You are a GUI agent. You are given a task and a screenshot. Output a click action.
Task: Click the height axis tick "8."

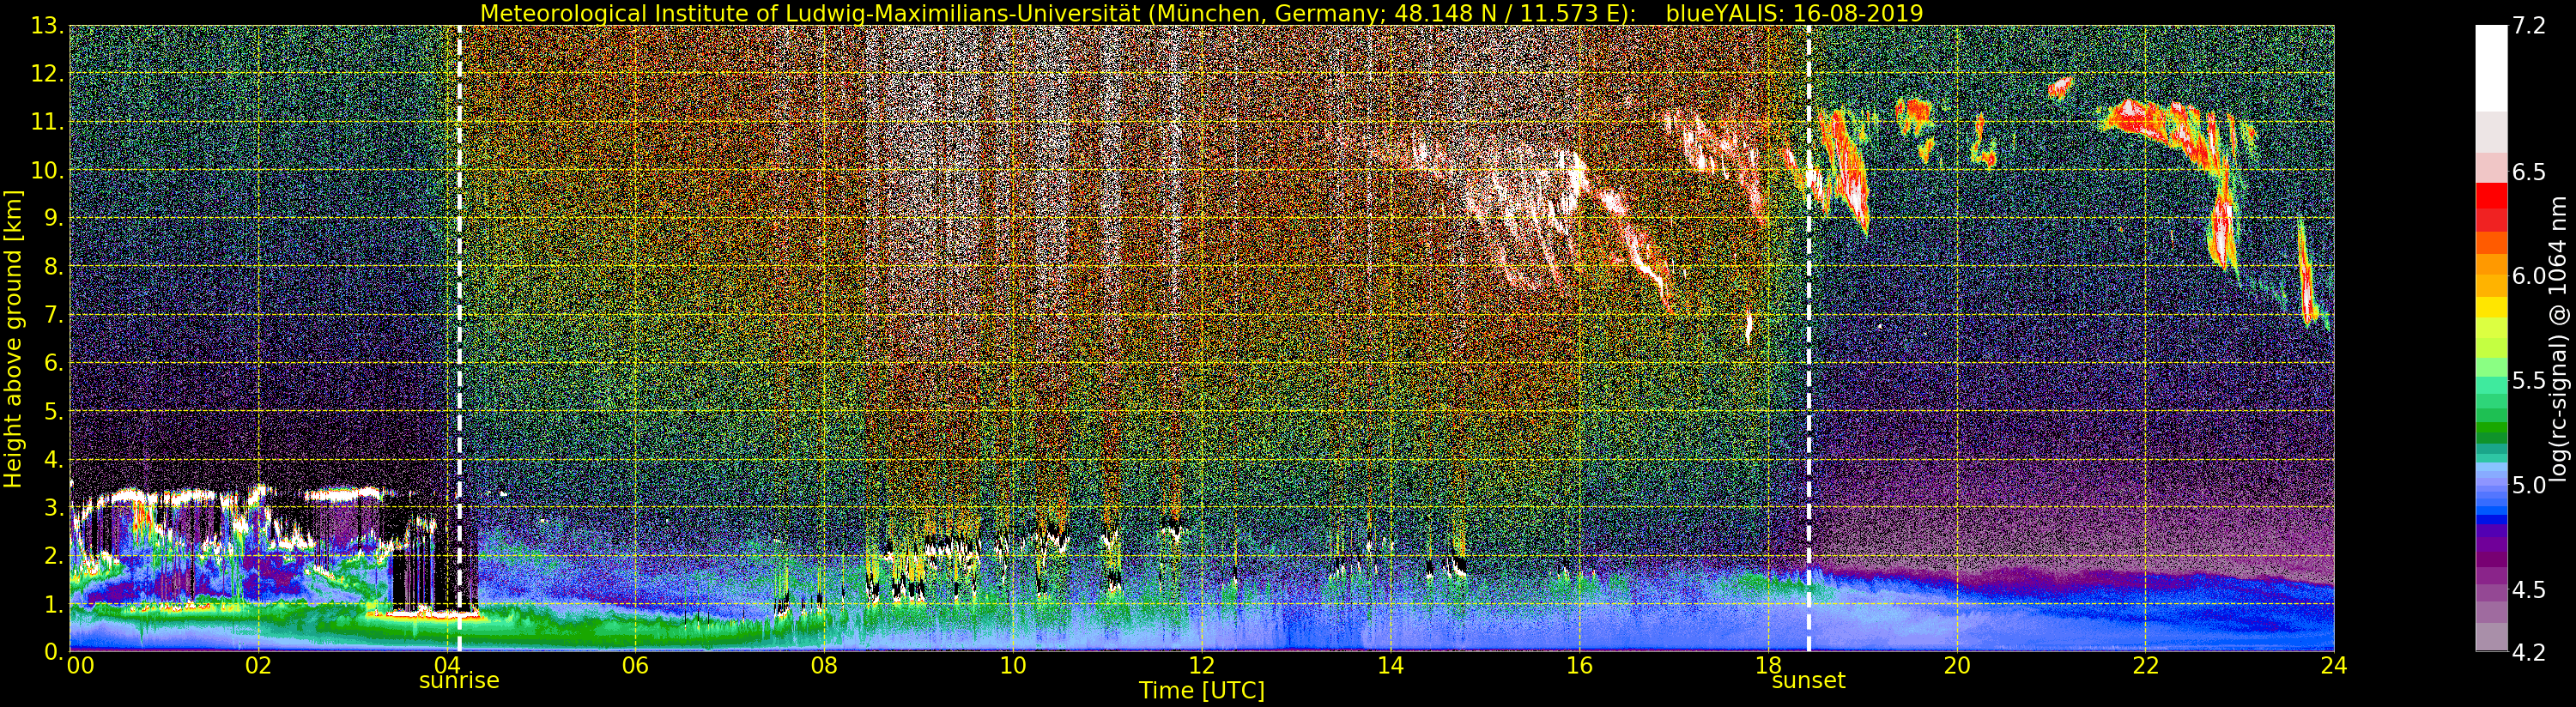click(x=54, y=266)
